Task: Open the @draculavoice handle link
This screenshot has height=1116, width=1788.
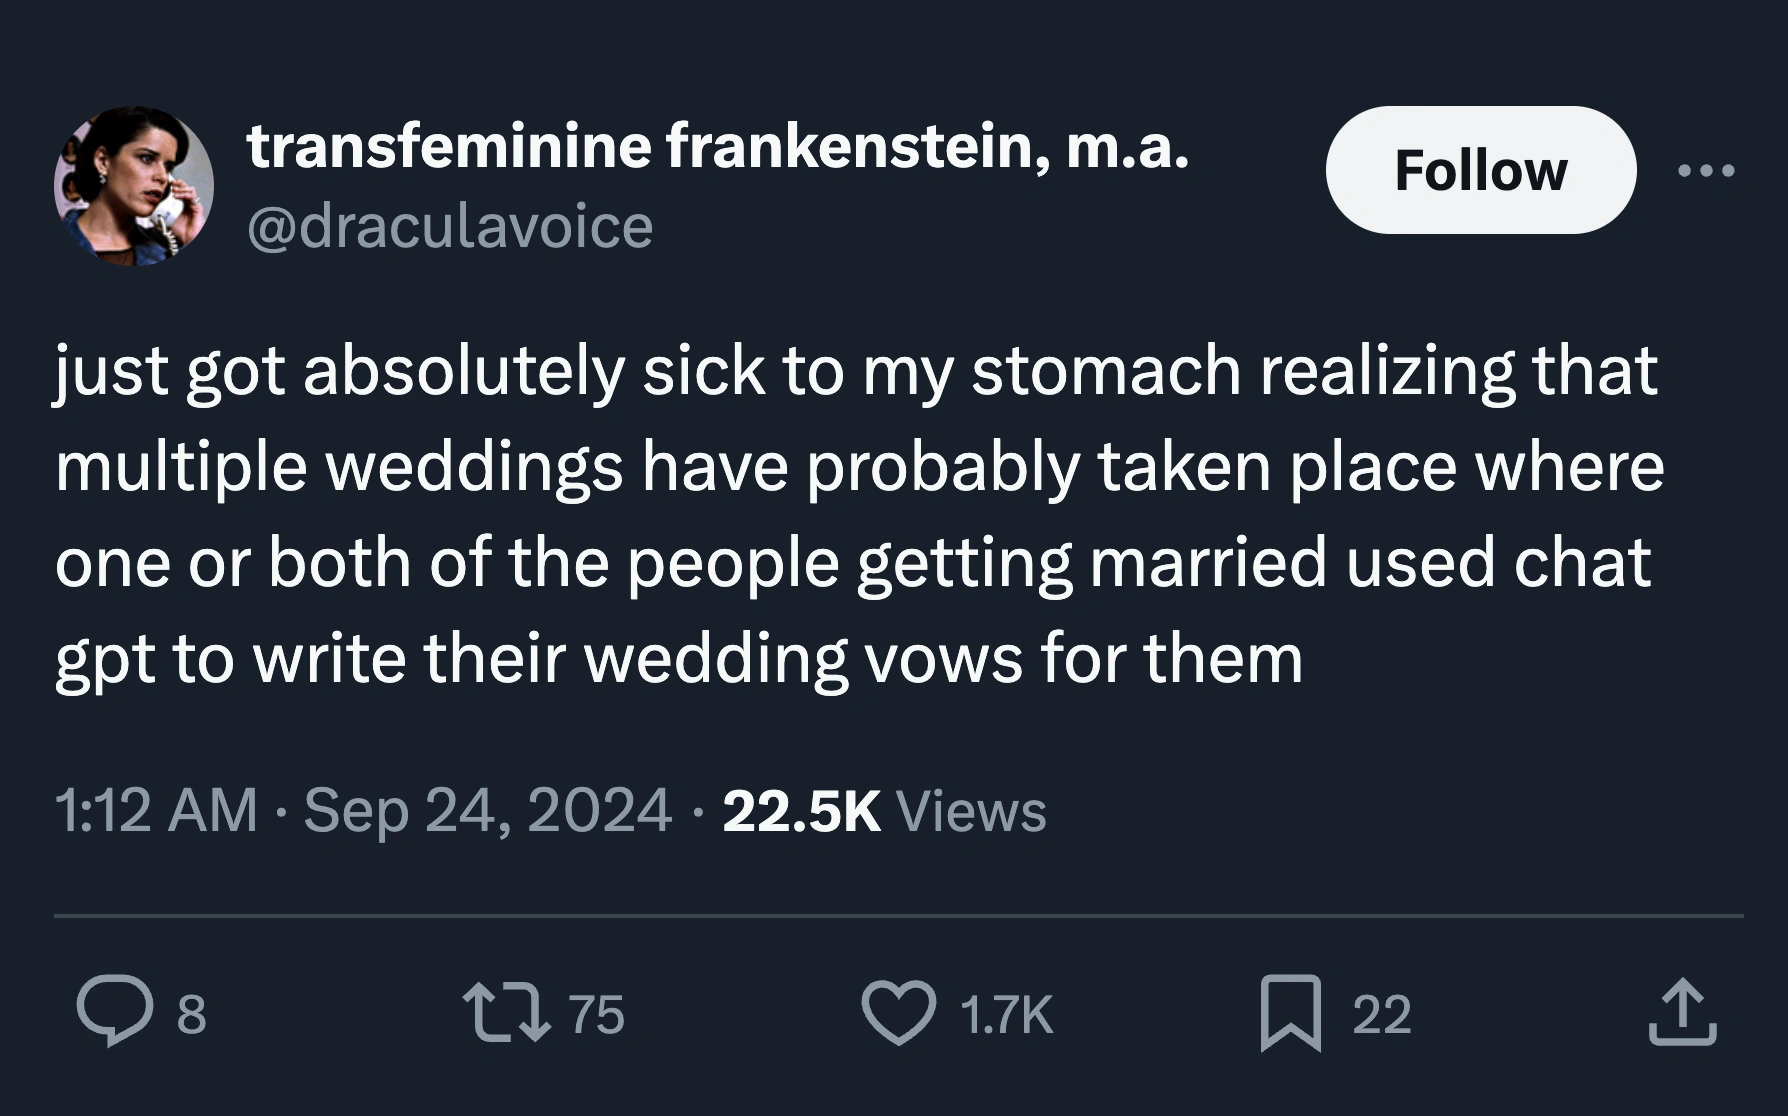Action: click(450, 226)
